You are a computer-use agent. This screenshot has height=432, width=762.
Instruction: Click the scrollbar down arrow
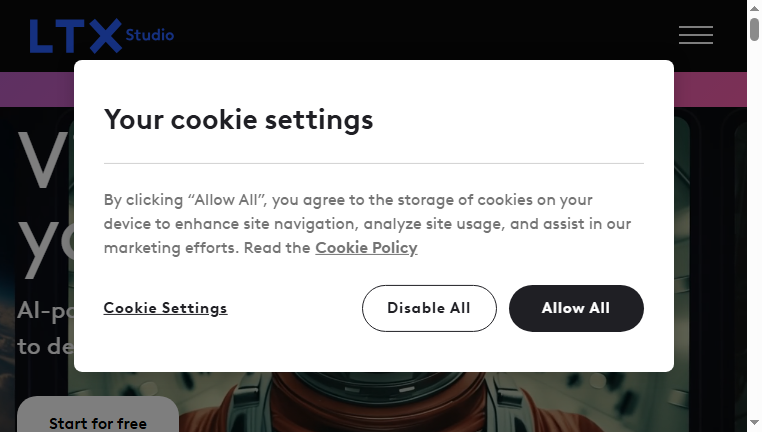point(754,422)
